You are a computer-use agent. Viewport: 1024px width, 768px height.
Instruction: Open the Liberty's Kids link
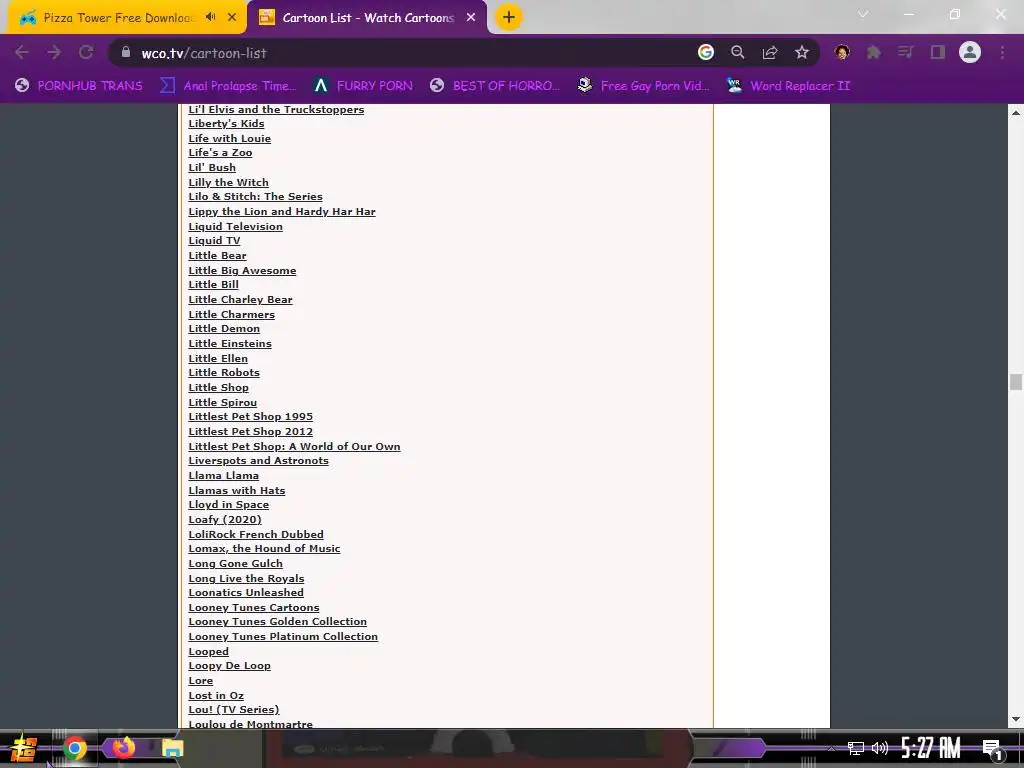coord(227,123)
